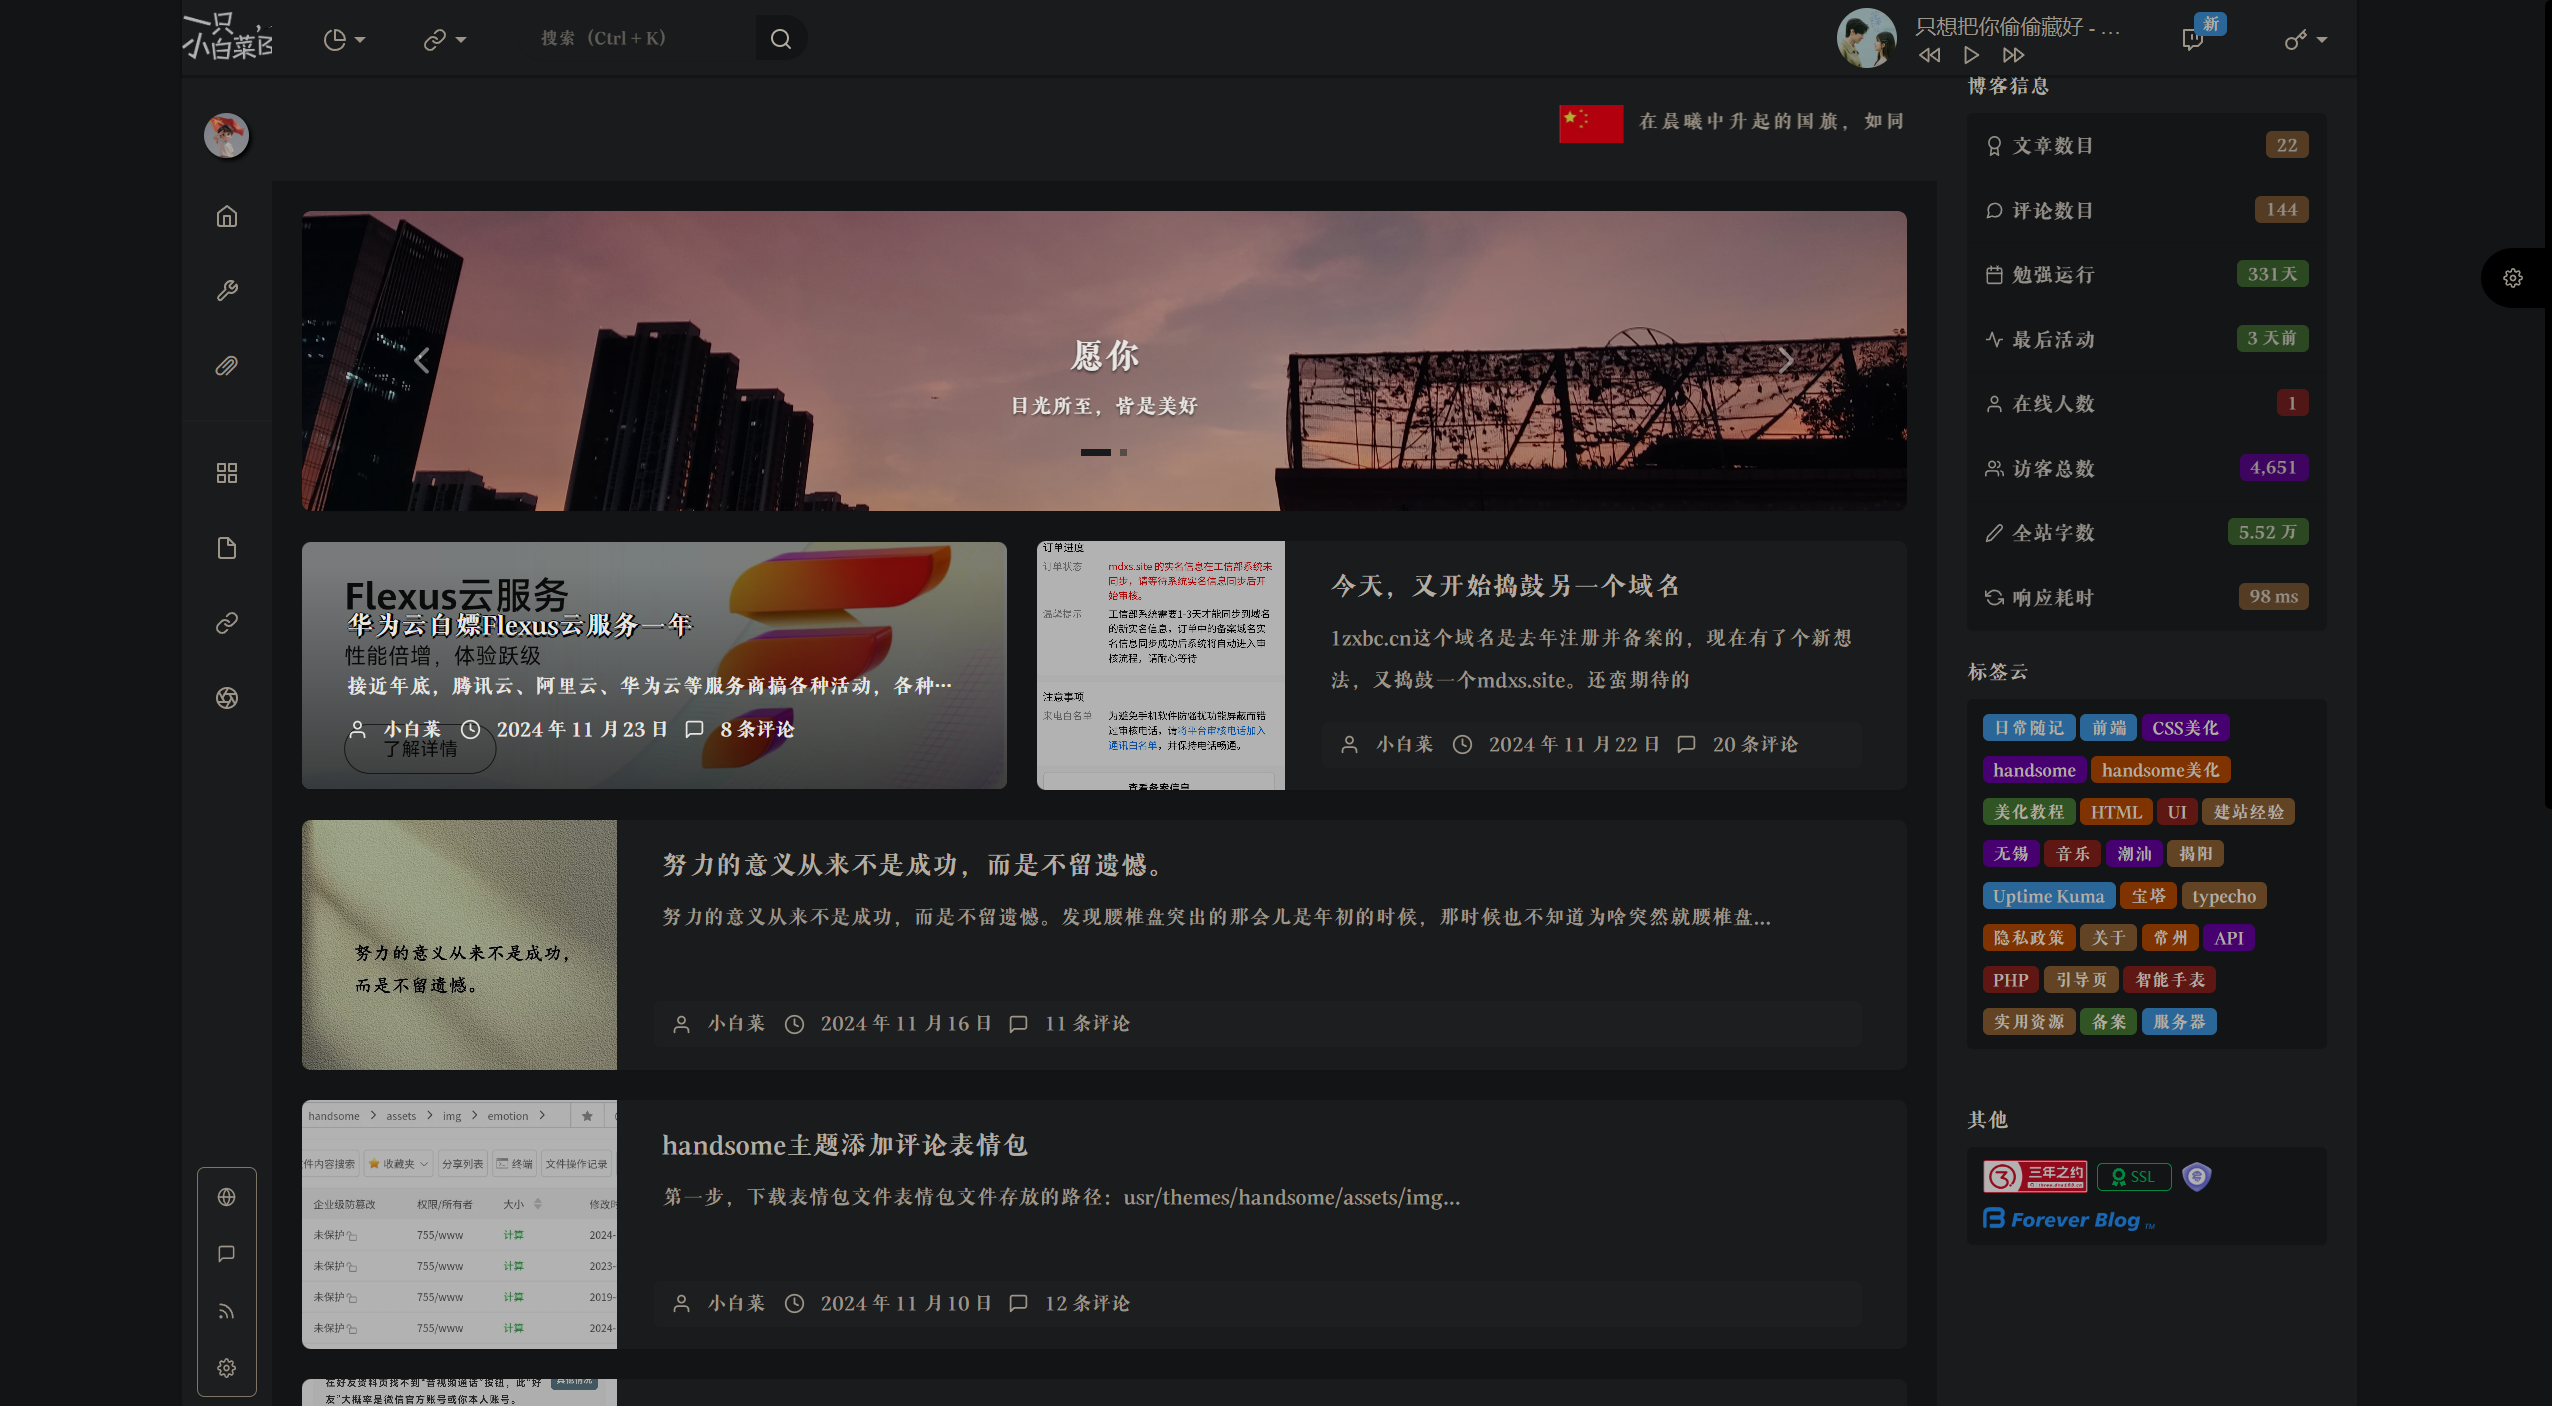This screenshot has height=1406, width=2552.
Task: Open the pie-chart dropdown in the top bar
Action: (342, 38)
